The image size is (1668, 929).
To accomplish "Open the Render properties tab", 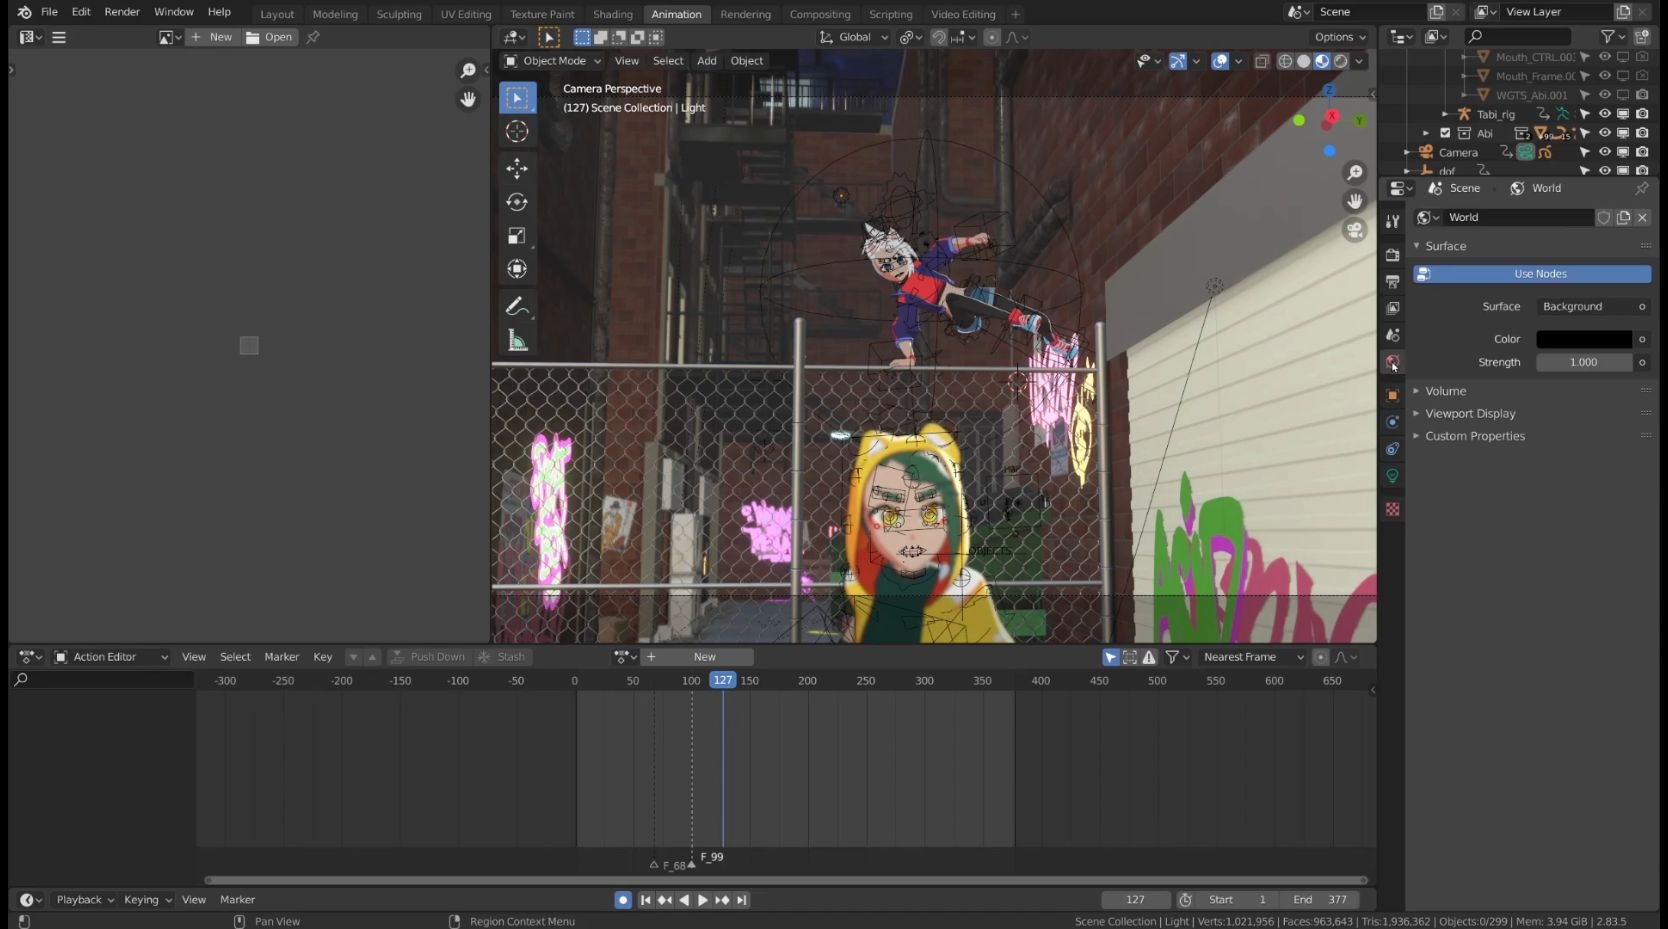I will pyautogui.click(x=1392, y=255).
